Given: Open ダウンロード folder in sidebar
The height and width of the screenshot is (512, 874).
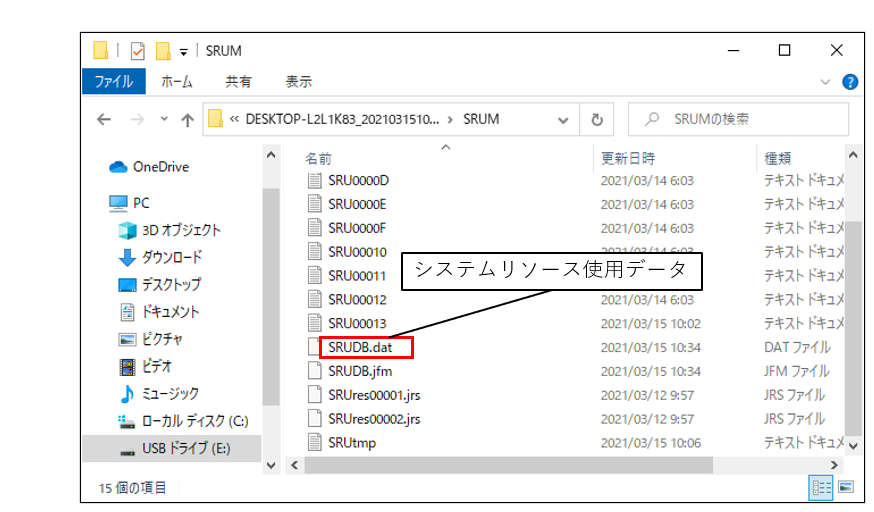Looking at the screenshot, I should coord(161,257).
